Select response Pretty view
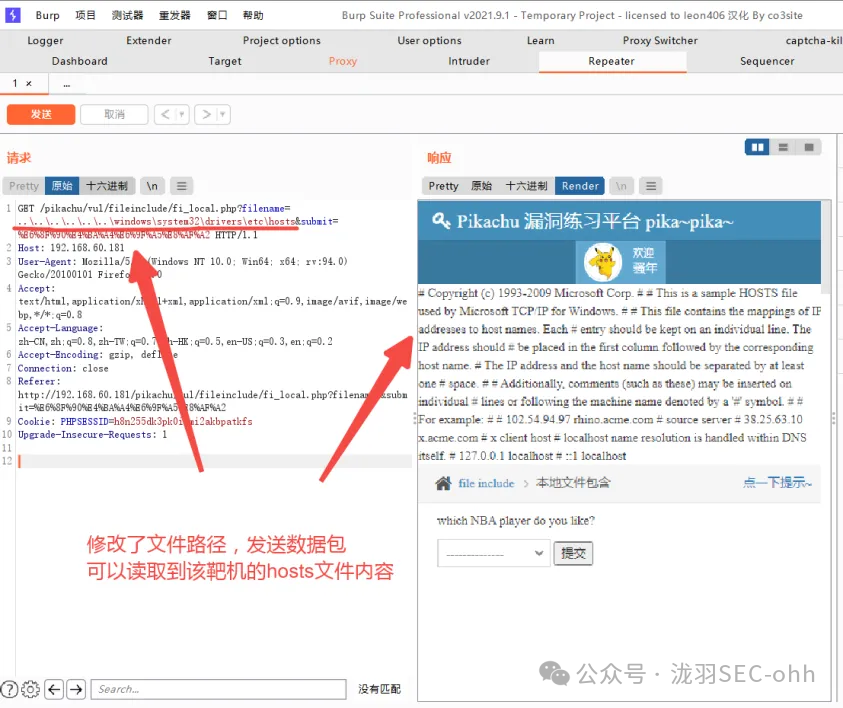843x708 pixels. (x=443, y=186)
